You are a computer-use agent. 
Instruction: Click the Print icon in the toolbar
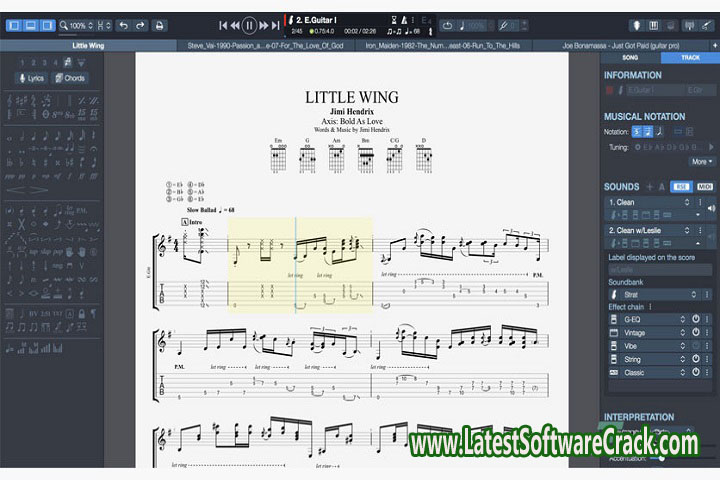159,25
